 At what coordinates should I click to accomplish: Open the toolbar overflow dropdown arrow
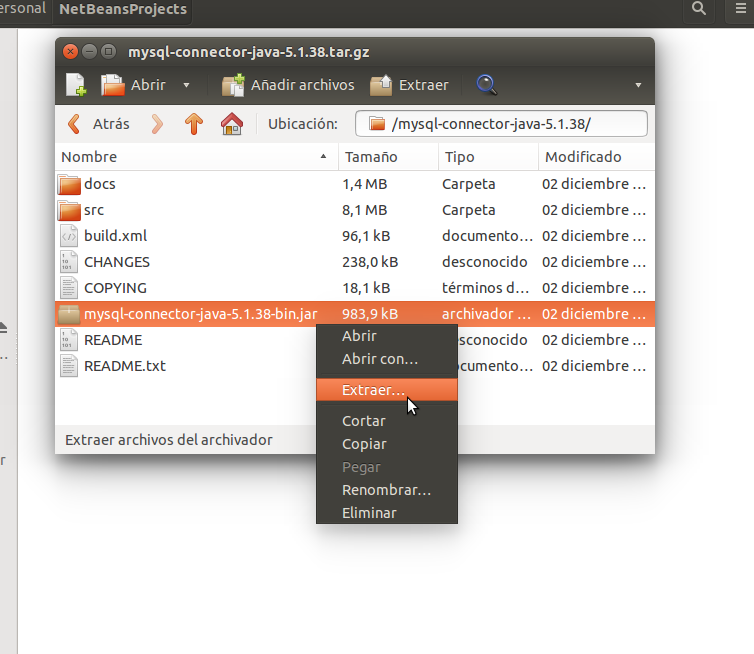click(638, 86)
